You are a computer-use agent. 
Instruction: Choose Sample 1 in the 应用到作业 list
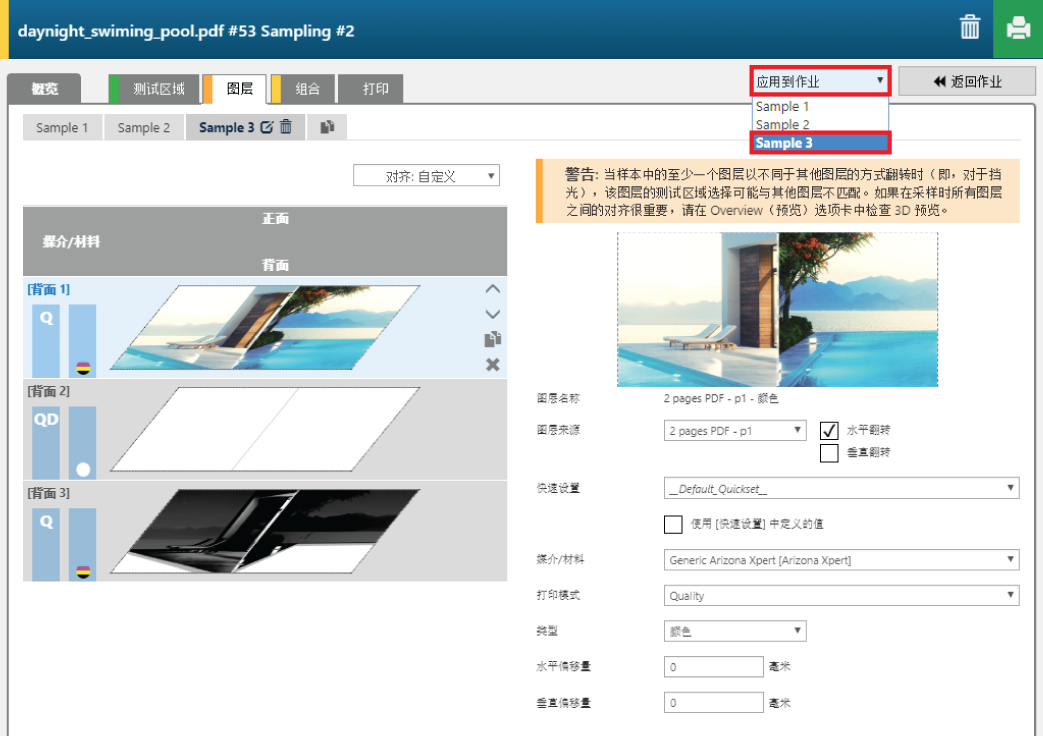(782, 106)
